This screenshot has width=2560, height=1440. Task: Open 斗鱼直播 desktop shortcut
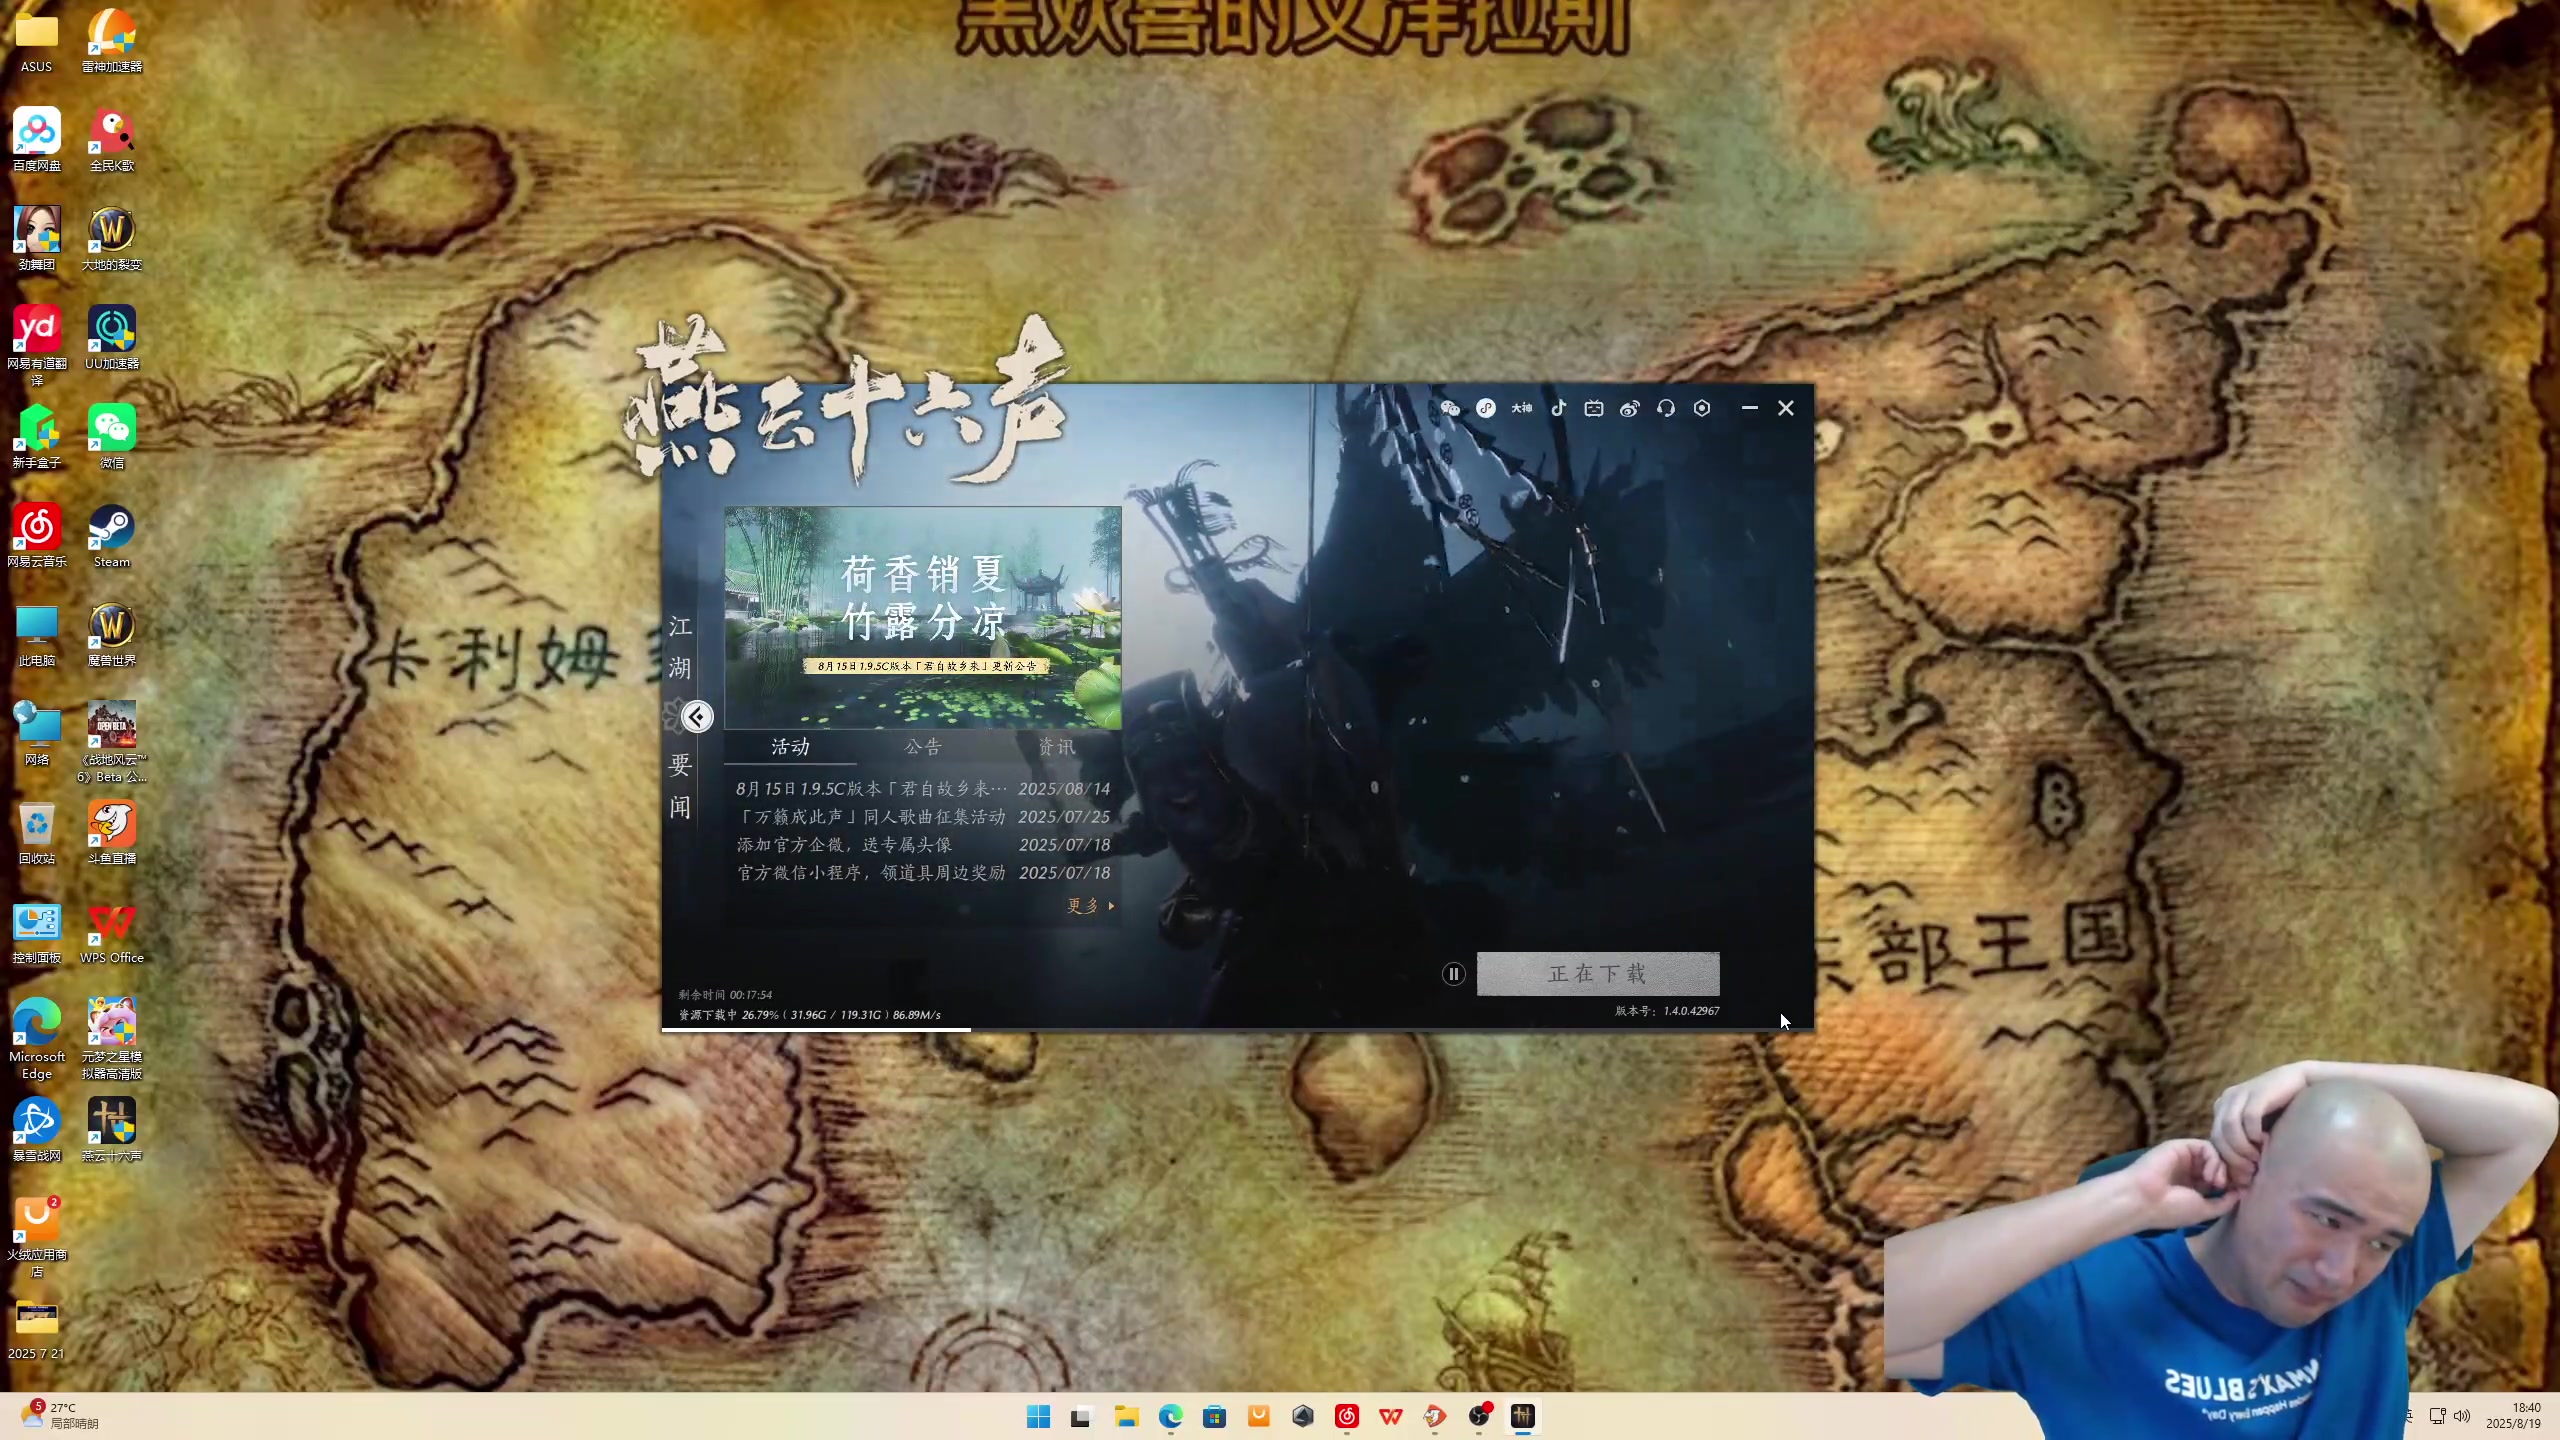click(112, 833)
